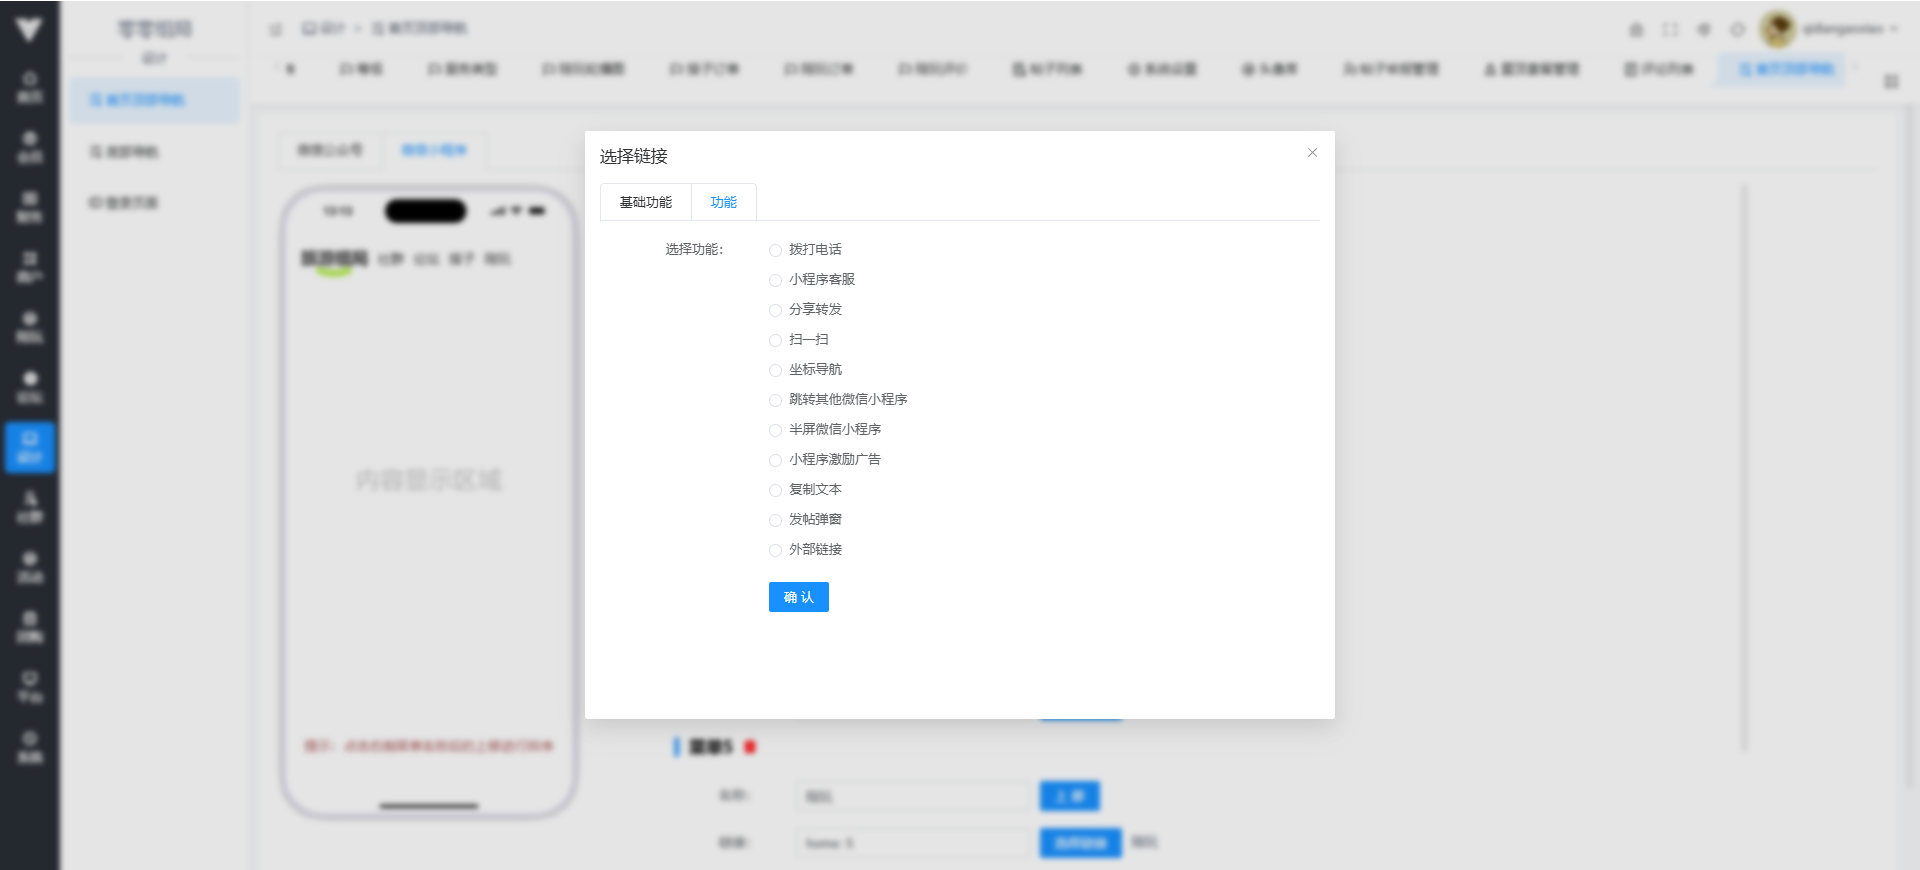Select 半屏微信小程序 radio button

pos(775,430)
